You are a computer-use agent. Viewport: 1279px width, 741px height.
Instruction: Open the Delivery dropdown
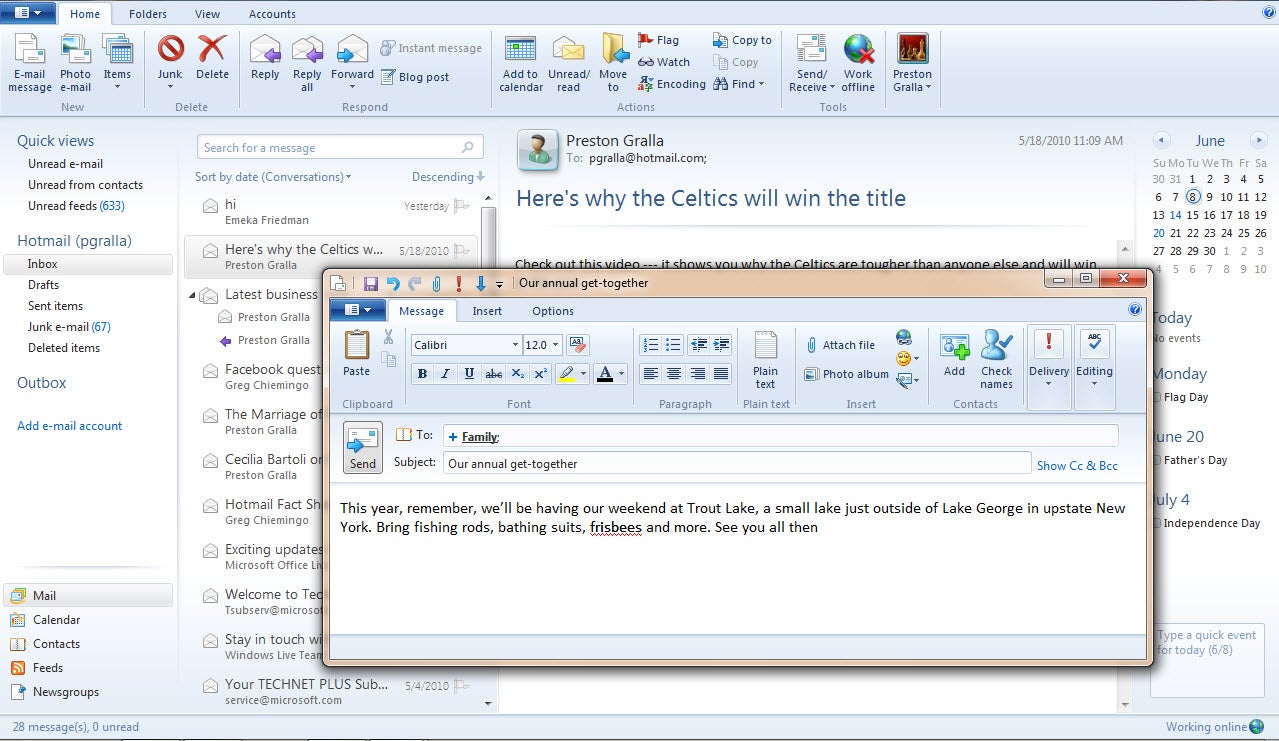tap(1049, 366)
